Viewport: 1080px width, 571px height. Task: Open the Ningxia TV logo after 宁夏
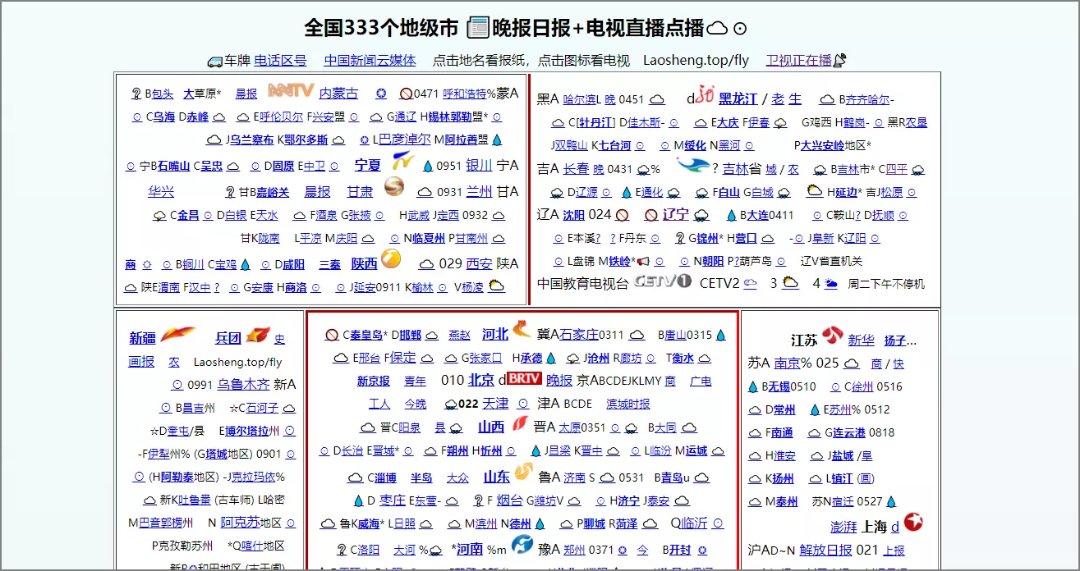[401, 163]
